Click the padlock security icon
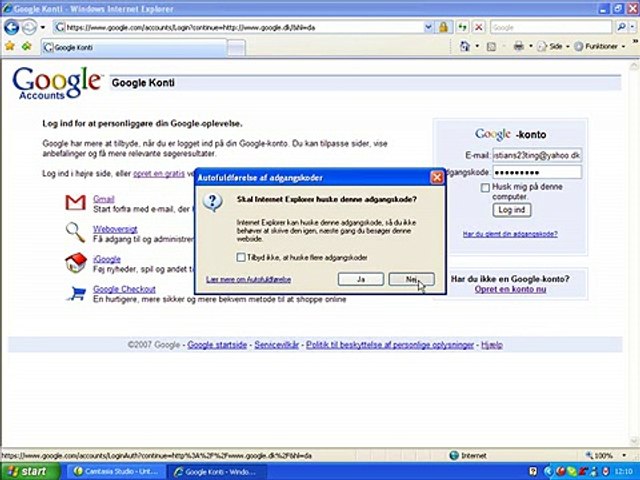This screenshot has width=640, height=480. [x=443, y=27]
